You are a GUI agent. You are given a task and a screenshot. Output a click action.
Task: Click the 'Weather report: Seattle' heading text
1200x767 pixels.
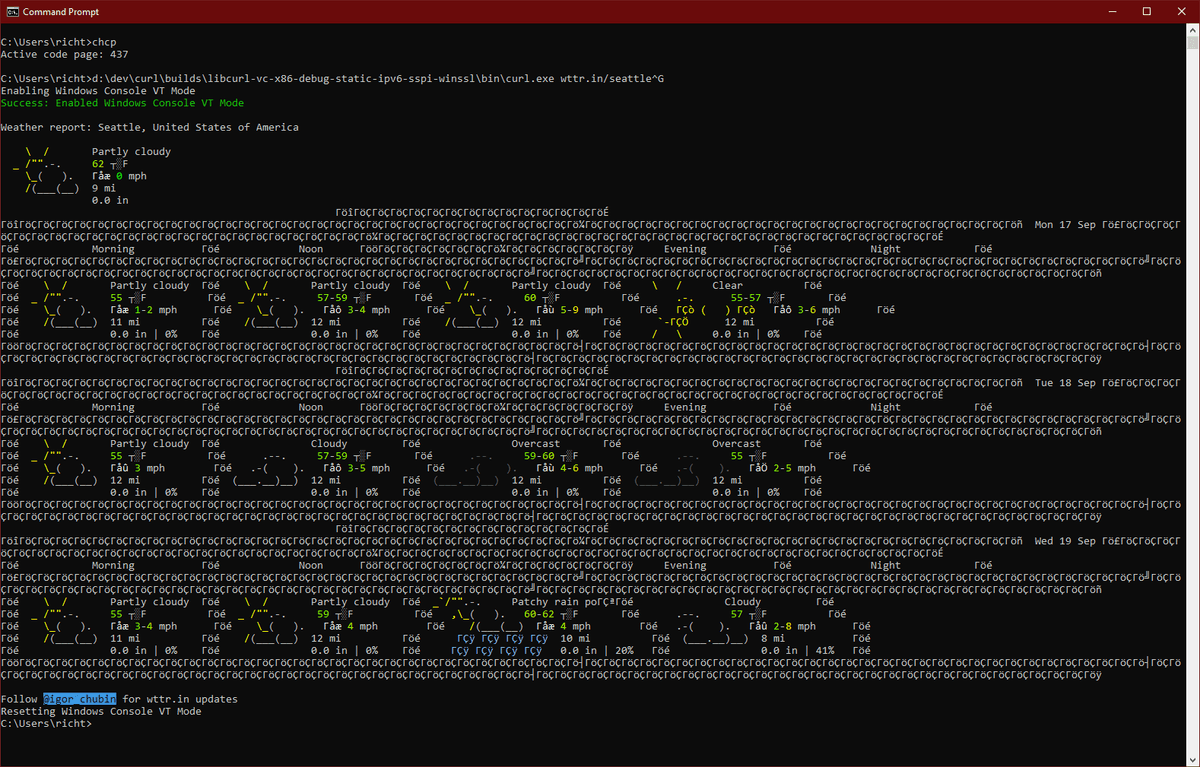pos(150,127)
